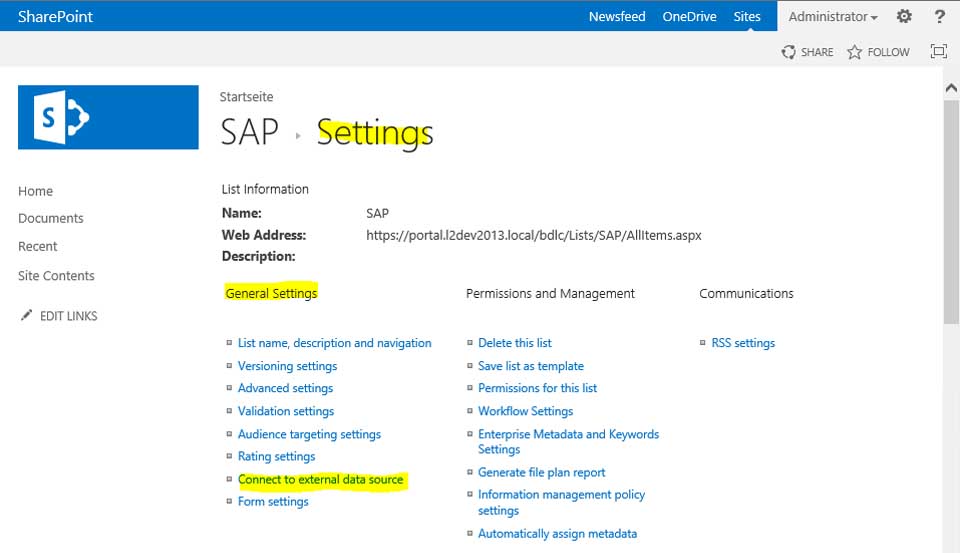The height and width of the screenshot is (553, 960).
Task: Open RSS settings link
Action: (742, 343)
